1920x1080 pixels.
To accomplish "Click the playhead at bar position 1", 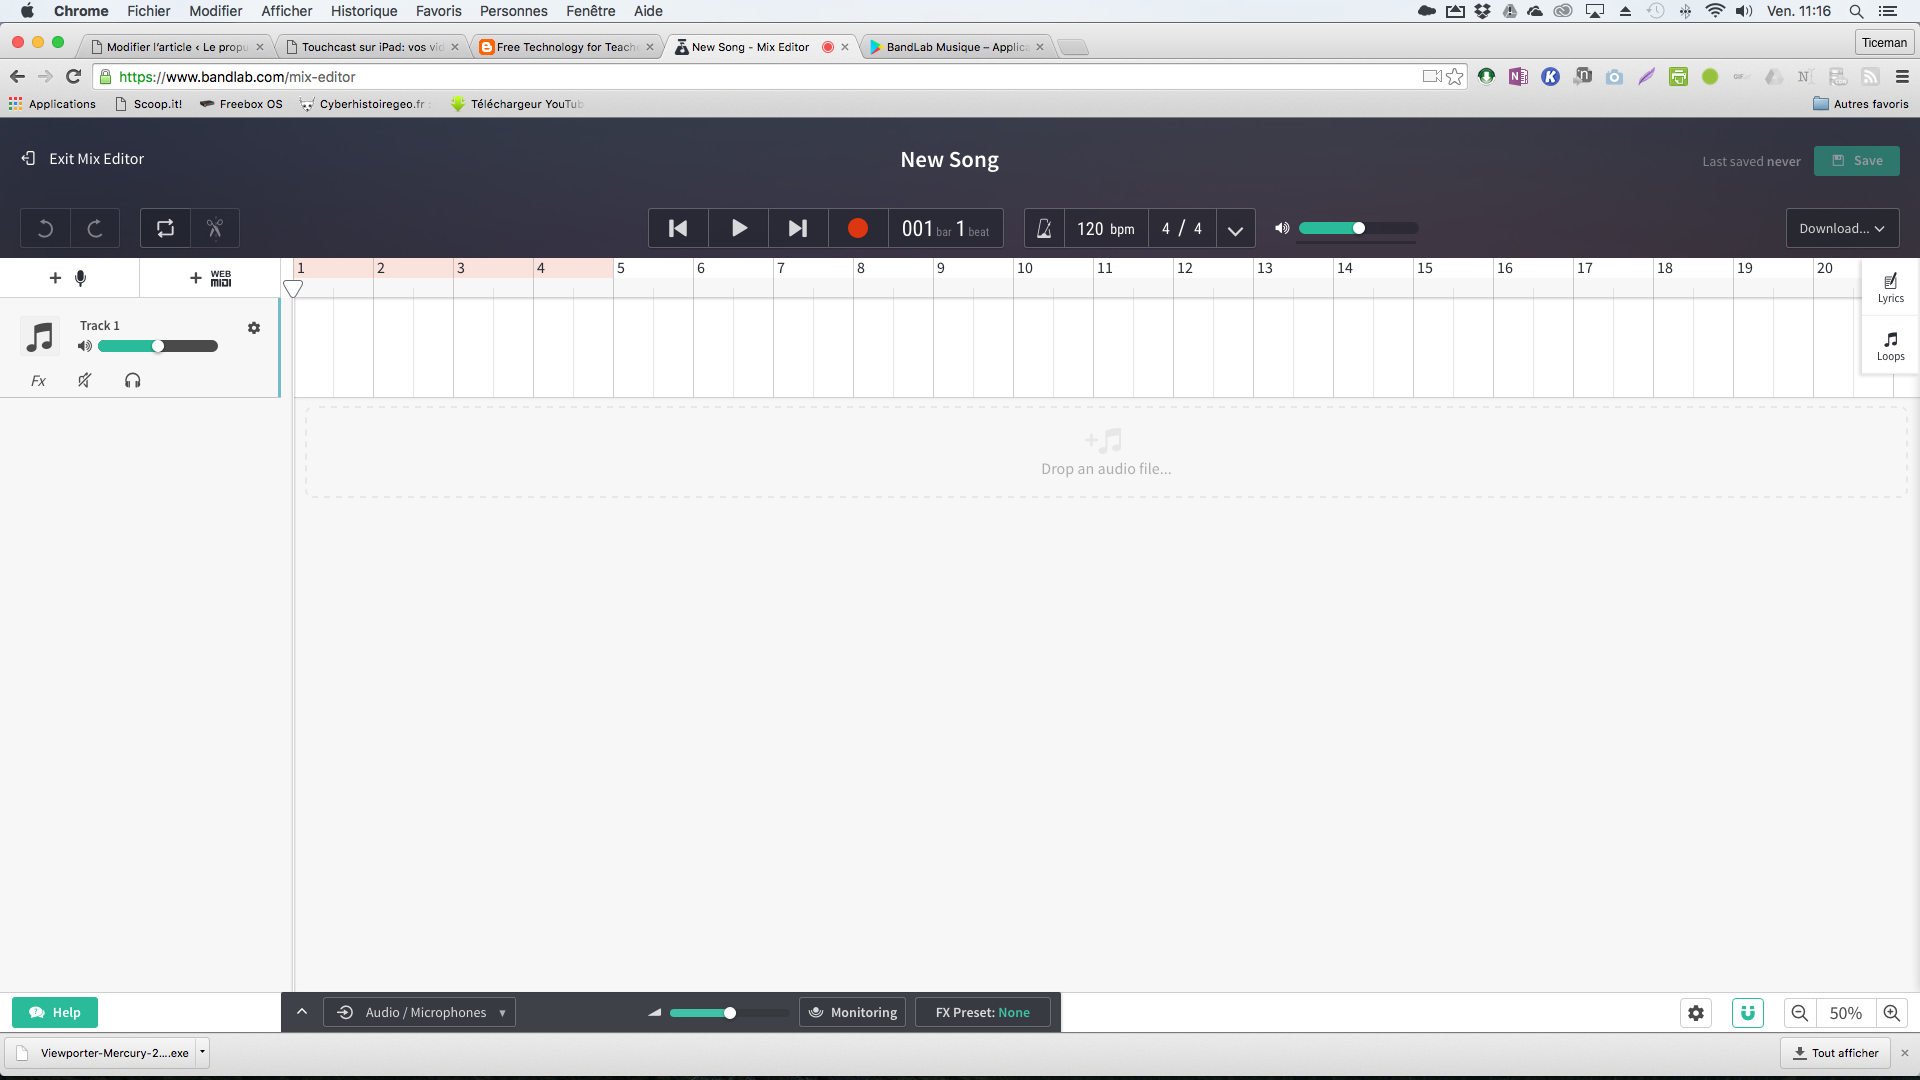I will click(x=294, y=286).
